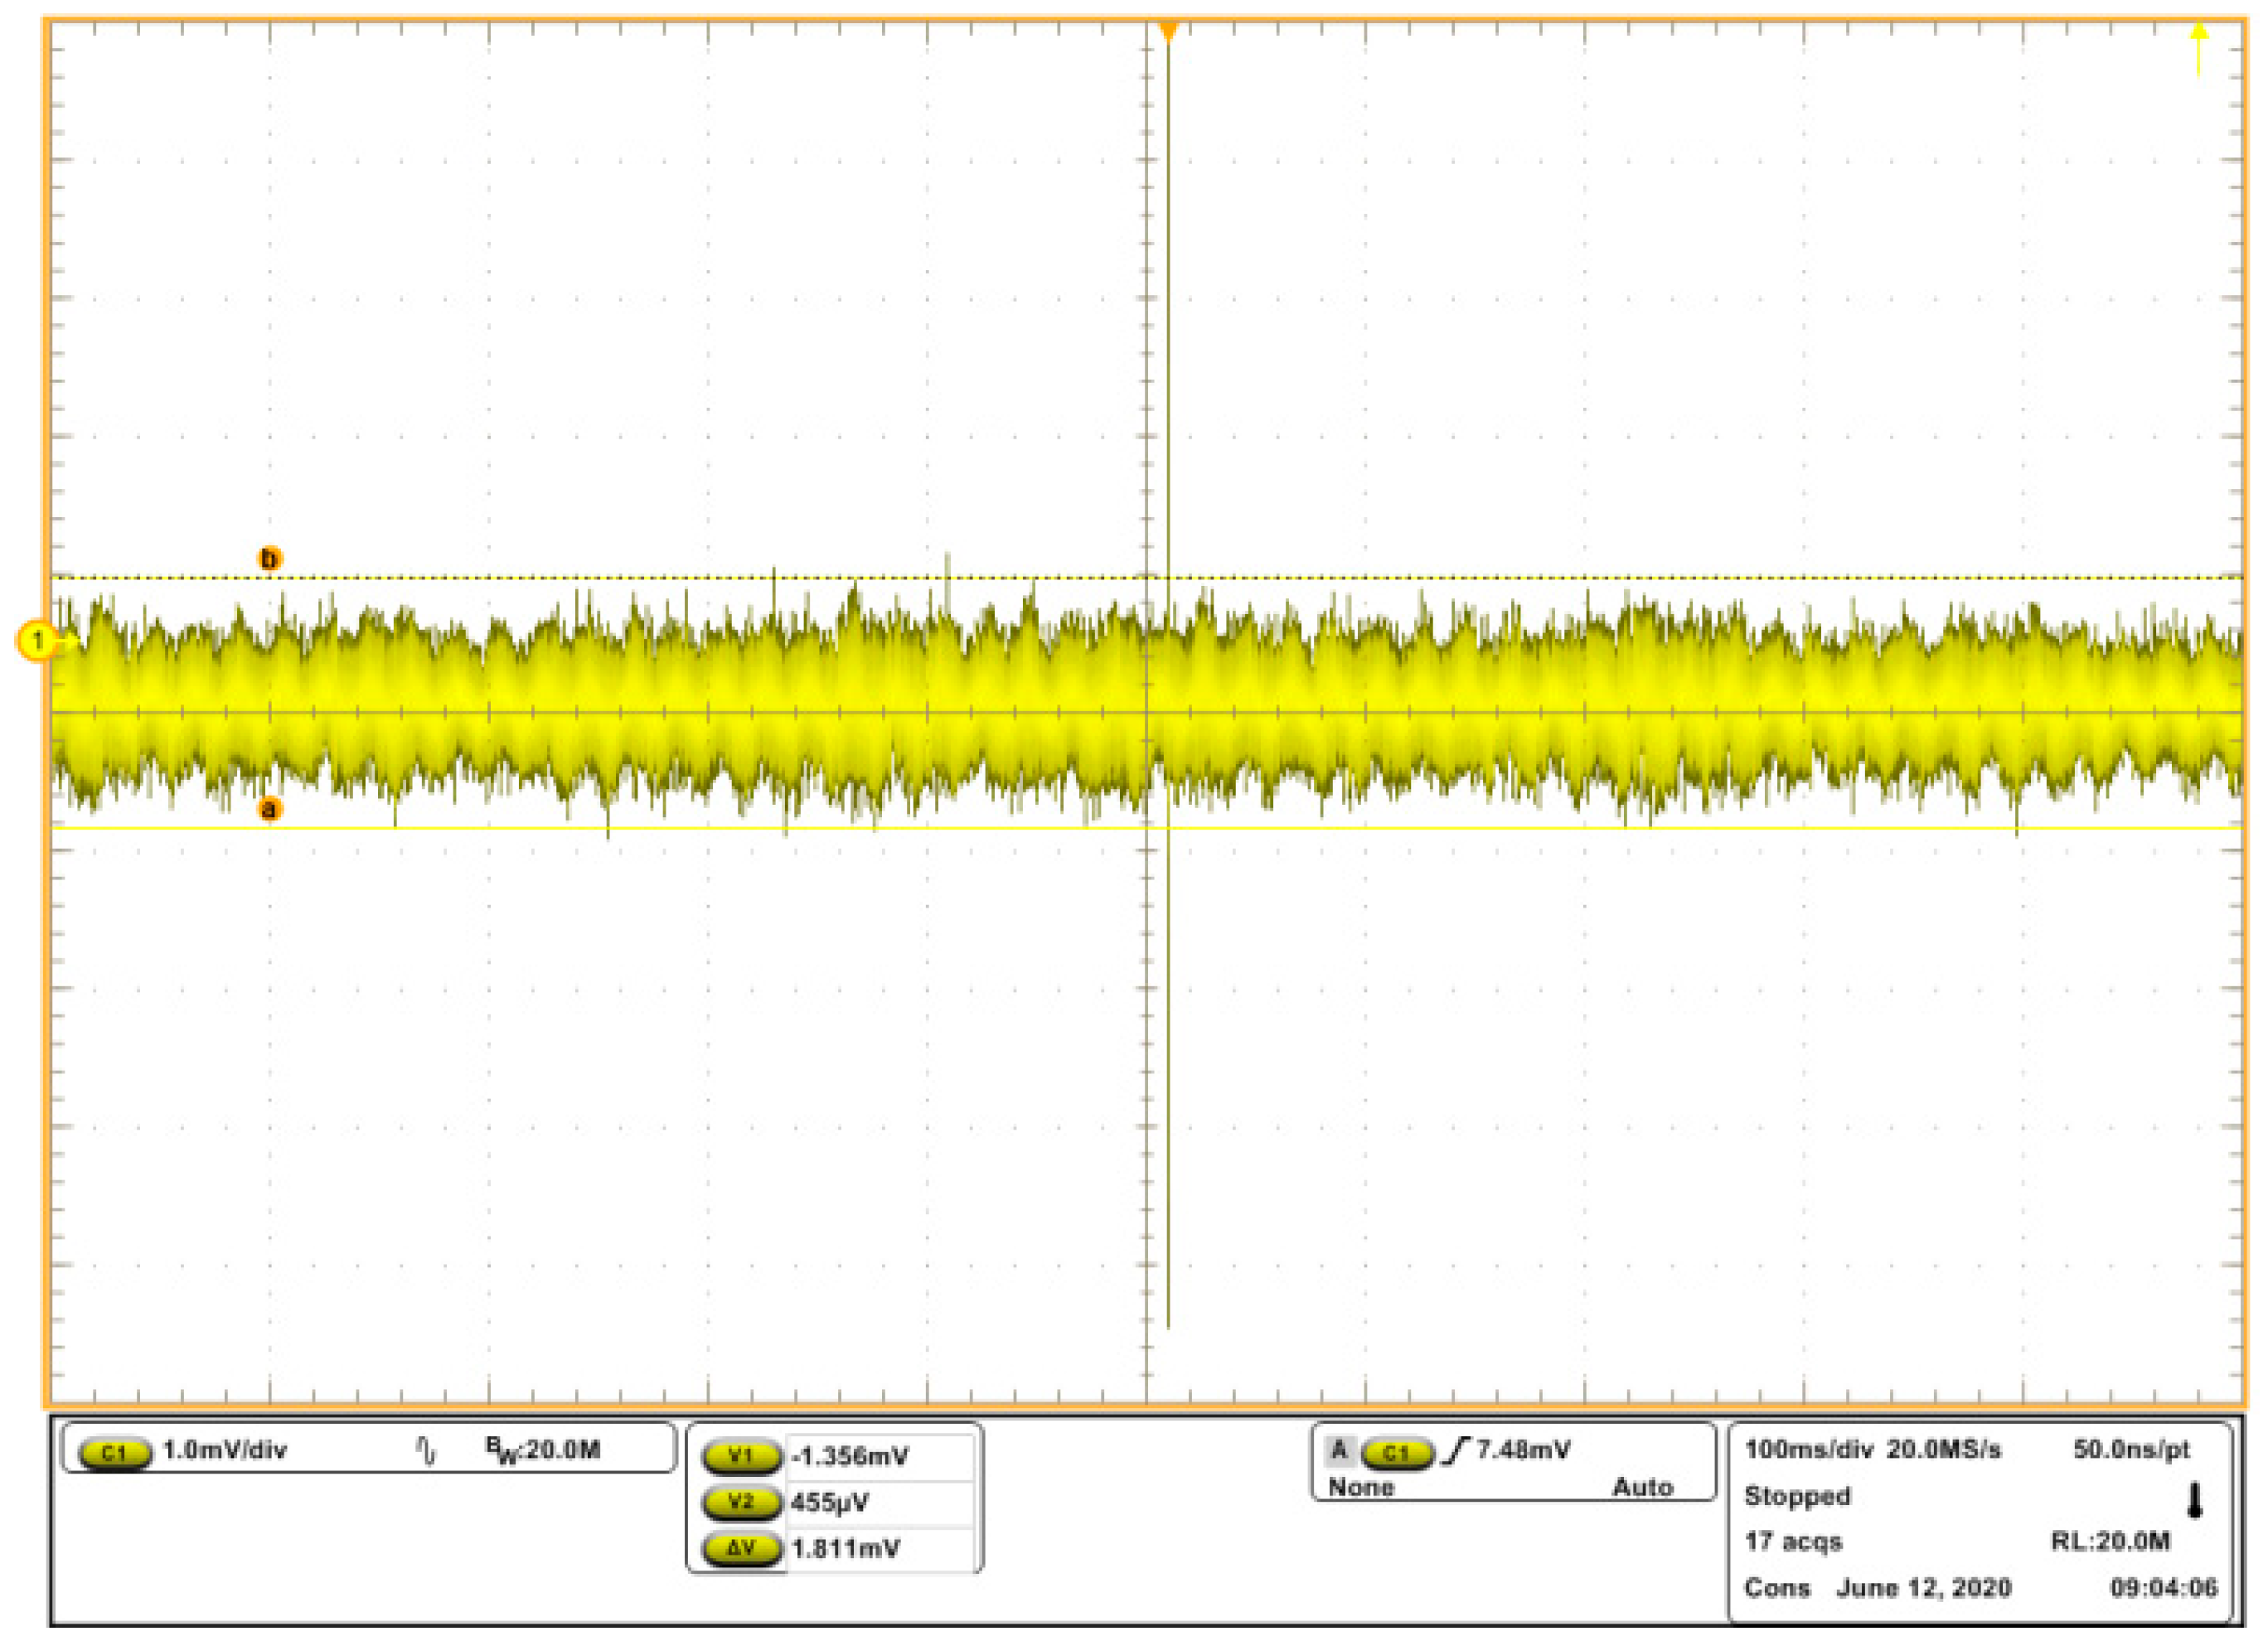Click the ΔV delta voltage badge
The width and height of the screenshot is (2268, 1641).
[x=741, y=1549]
